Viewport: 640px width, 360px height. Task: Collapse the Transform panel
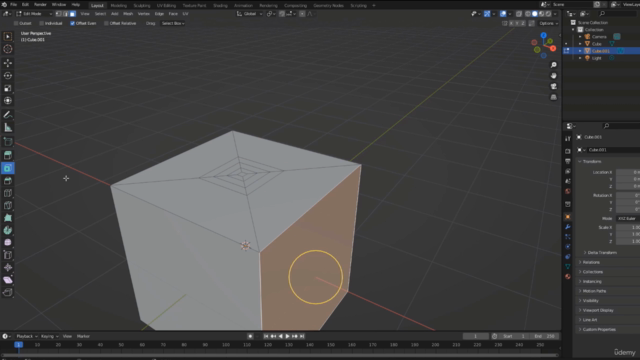click(x=592, y=162)
